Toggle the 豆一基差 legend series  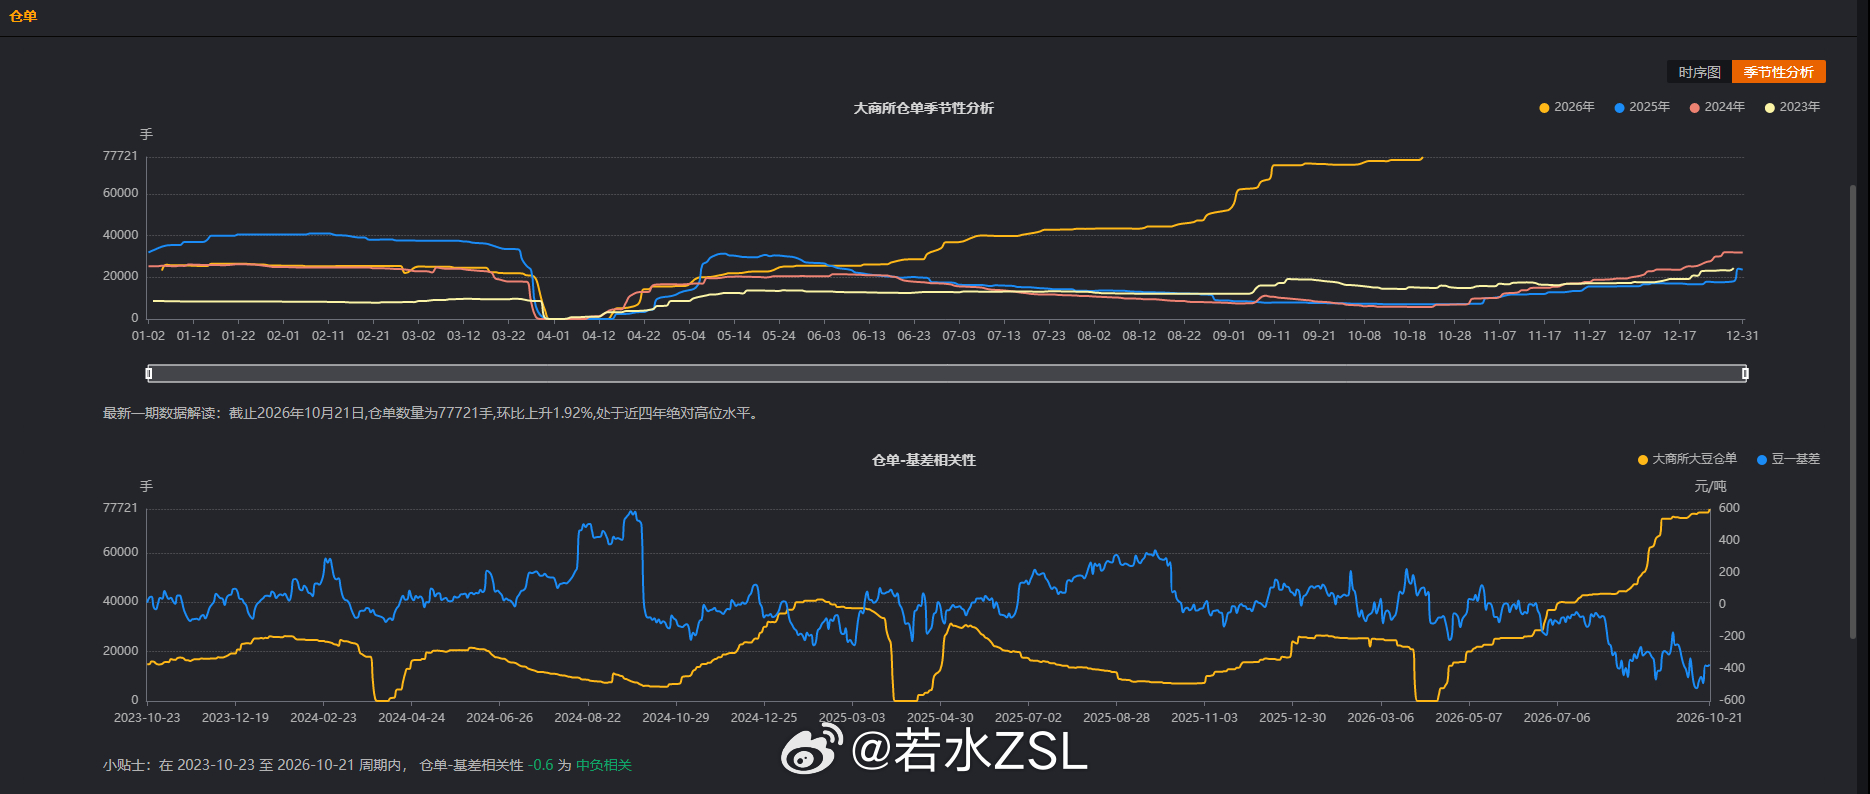coord(1788,459)
